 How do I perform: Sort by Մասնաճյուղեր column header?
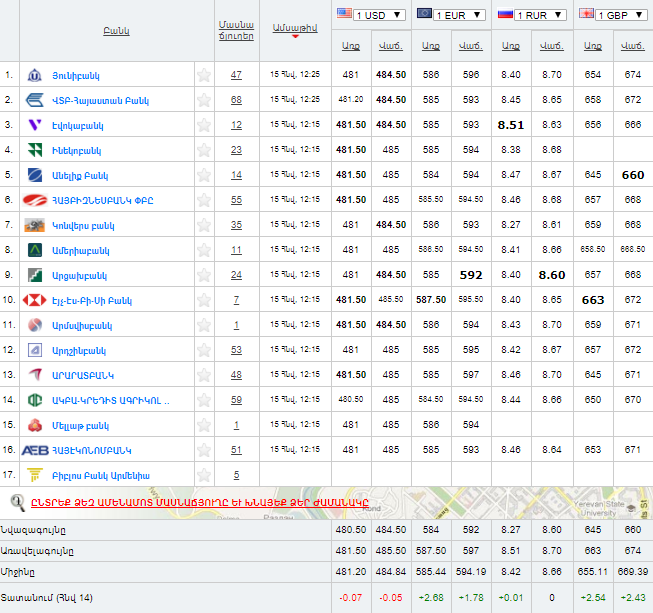(236, 30)
